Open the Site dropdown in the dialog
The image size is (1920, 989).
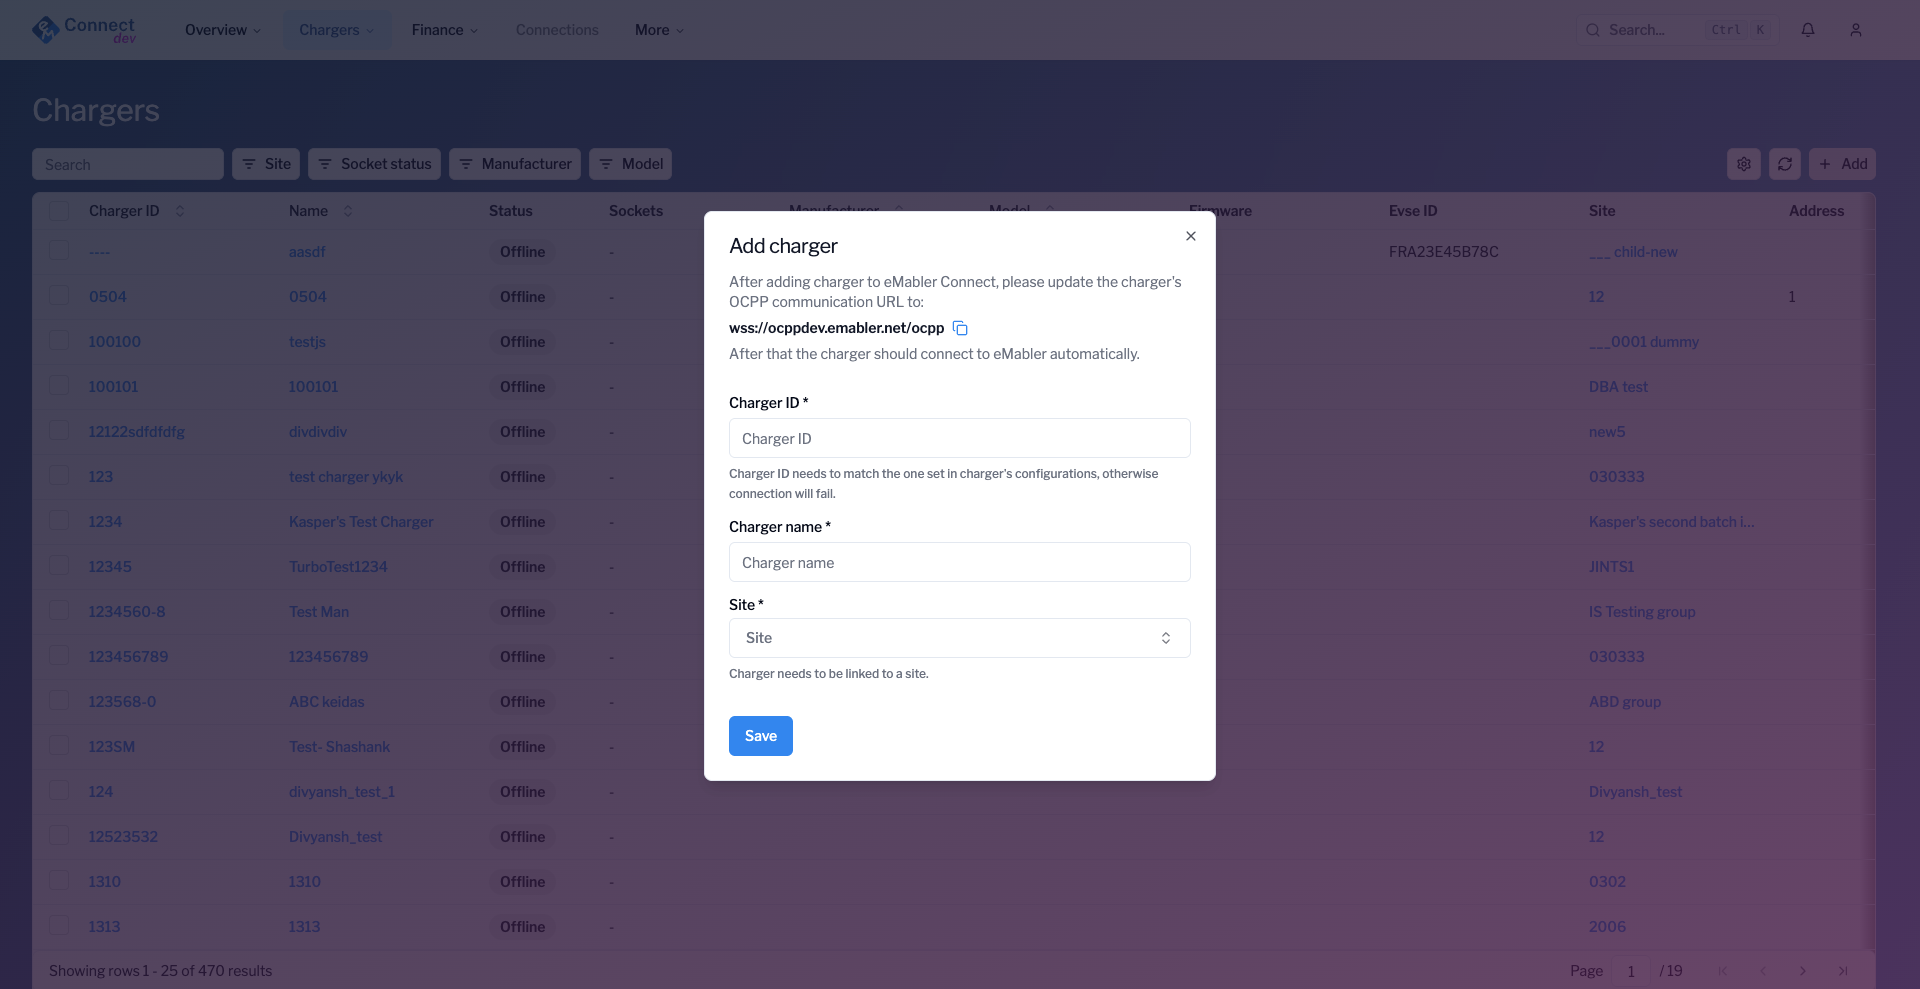tap(959, 638)
